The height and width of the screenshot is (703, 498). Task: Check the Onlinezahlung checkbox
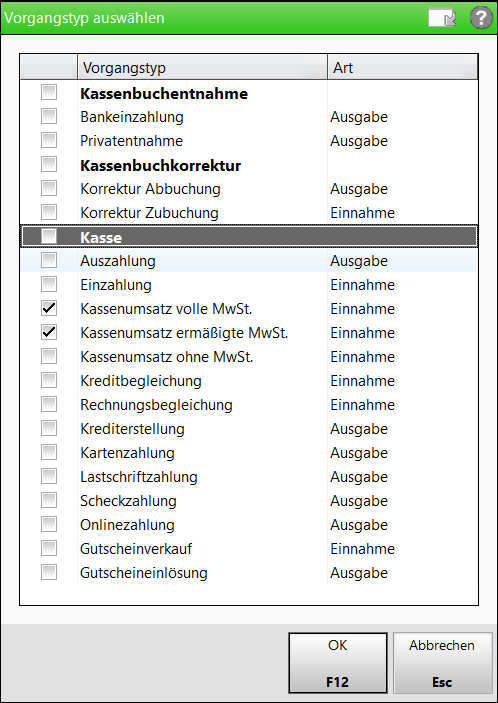49,524
